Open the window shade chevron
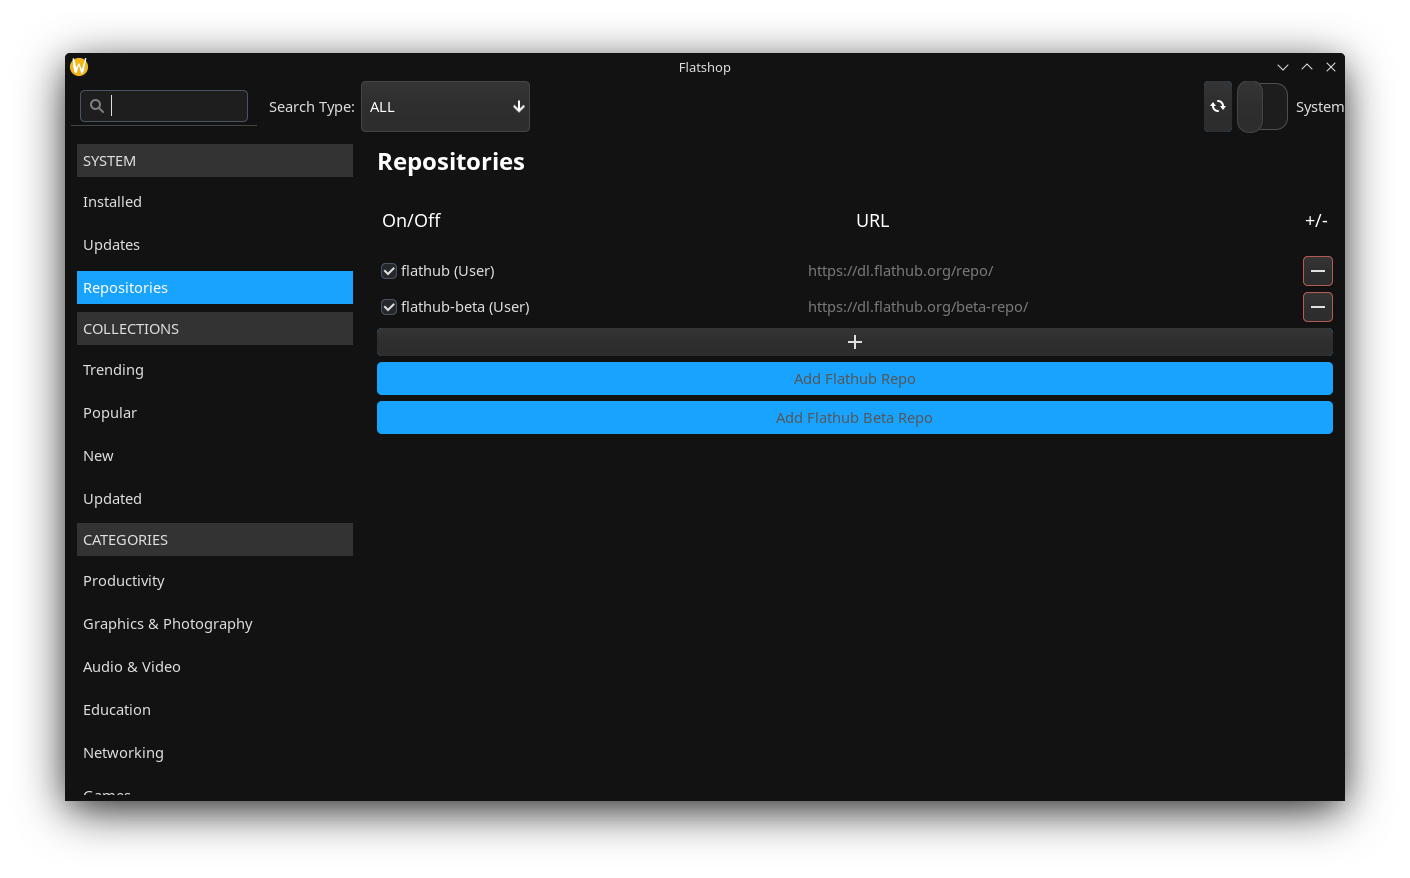 click(1282, 66)
